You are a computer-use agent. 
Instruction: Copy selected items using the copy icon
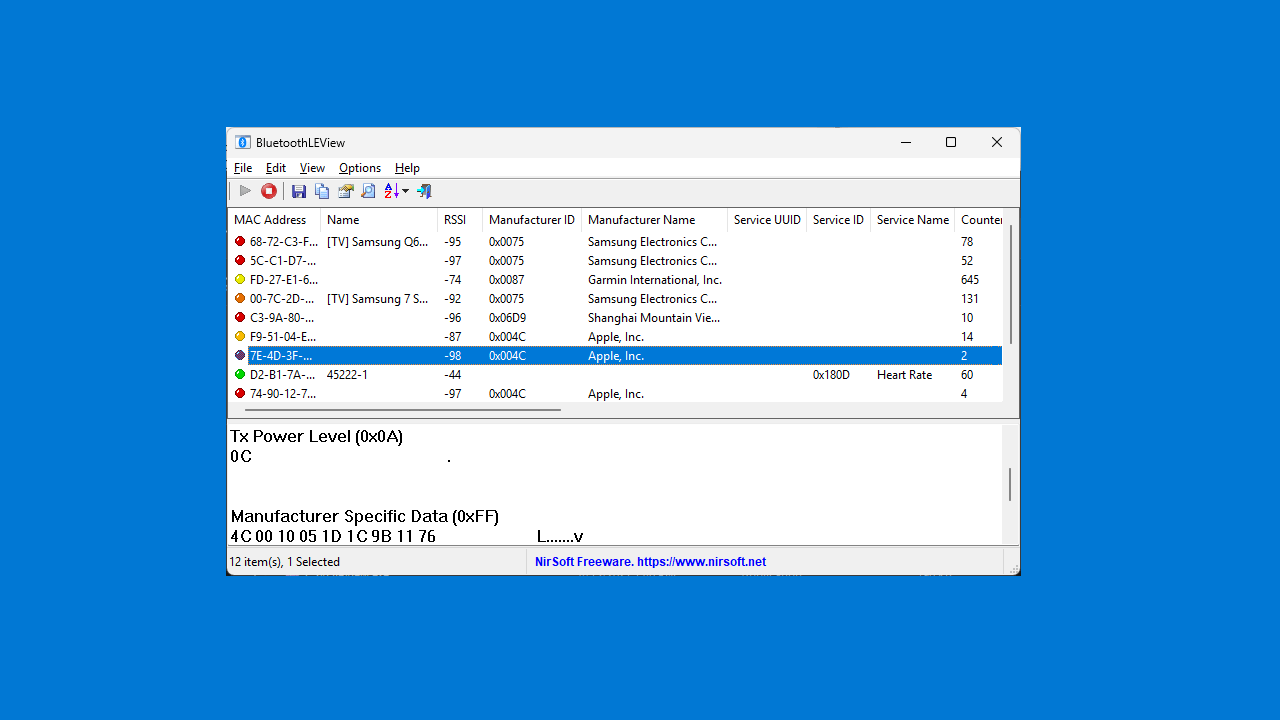pos(322,191)
